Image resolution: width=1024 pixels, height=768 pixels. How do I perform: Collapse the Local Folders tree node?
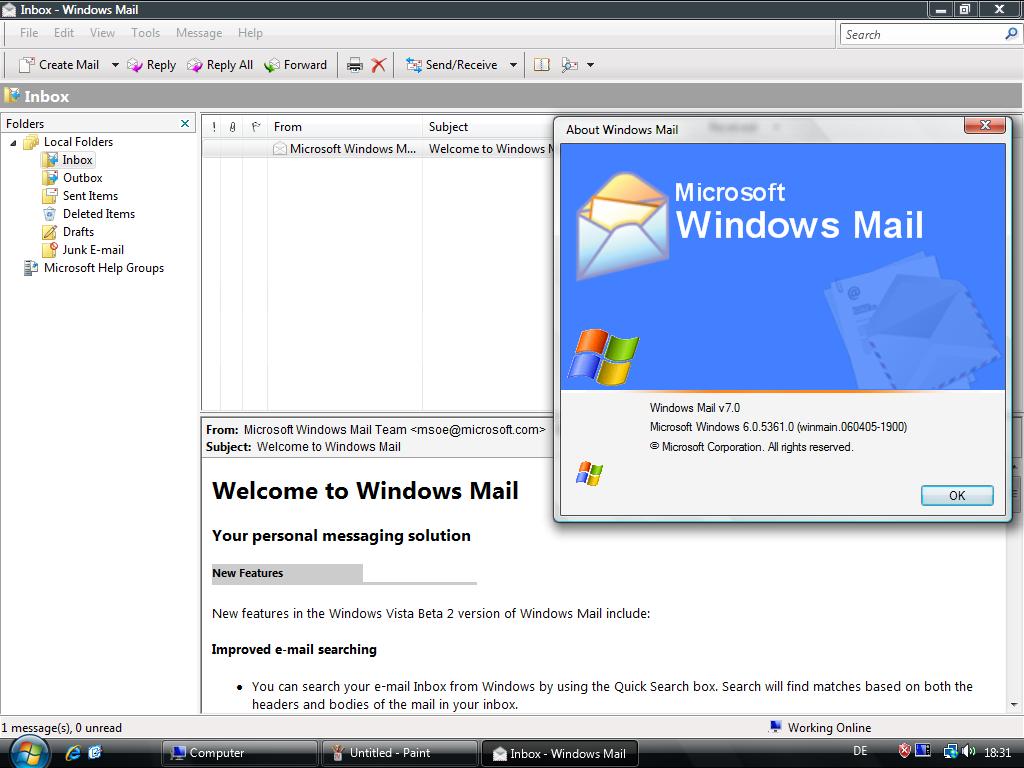click(13, 142)
